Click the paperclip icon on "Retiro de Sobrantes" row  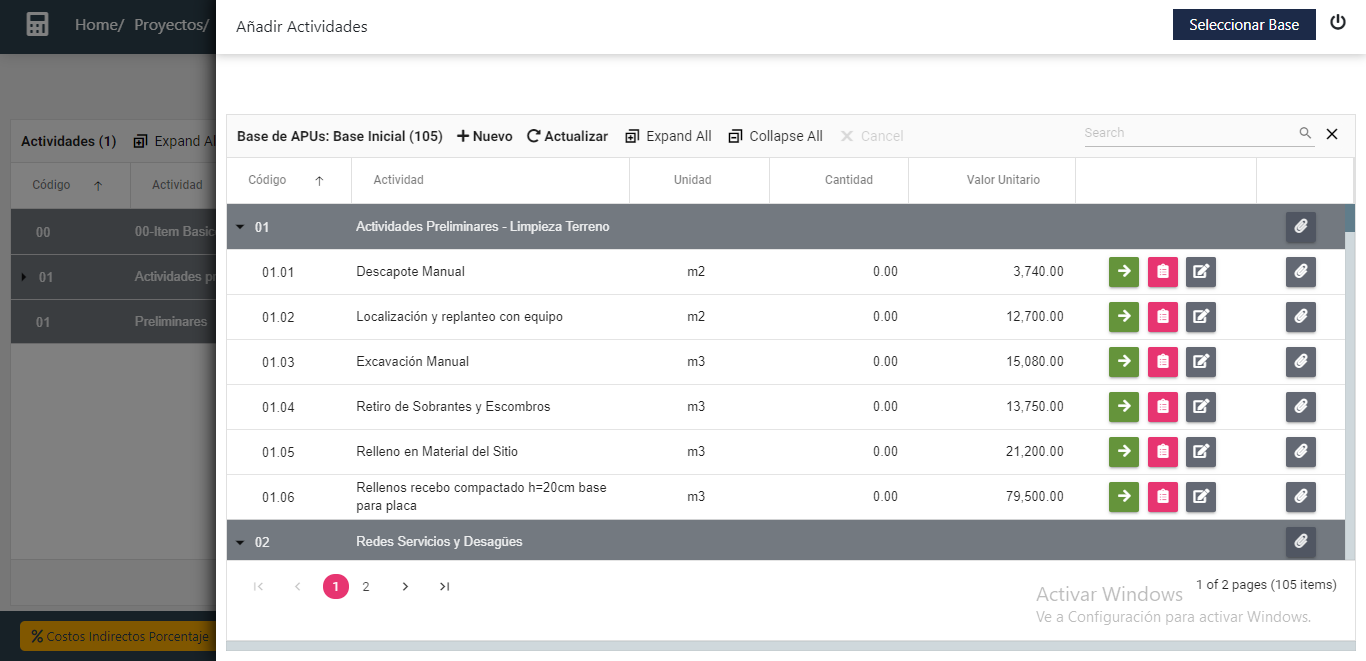1300,407
